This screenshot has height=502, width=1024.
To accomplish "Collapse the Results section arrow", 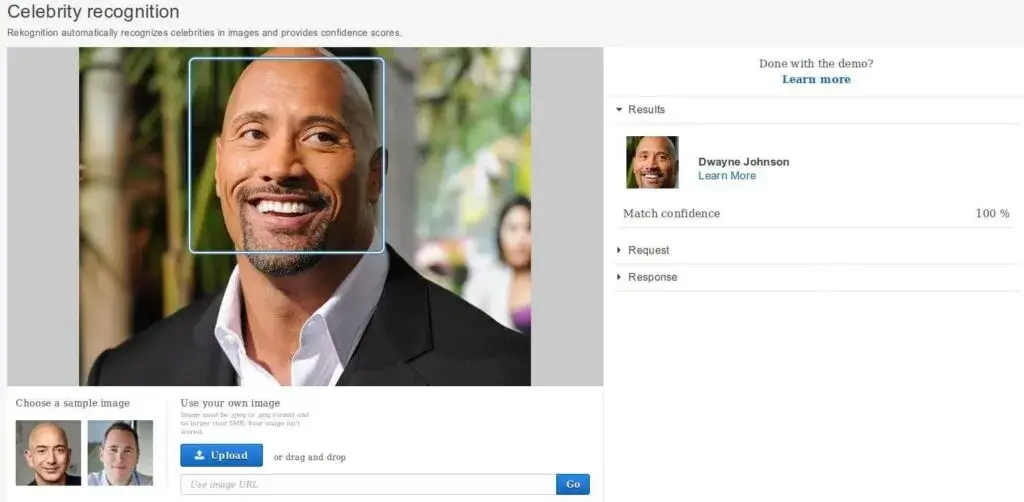I will click(619, 110).
